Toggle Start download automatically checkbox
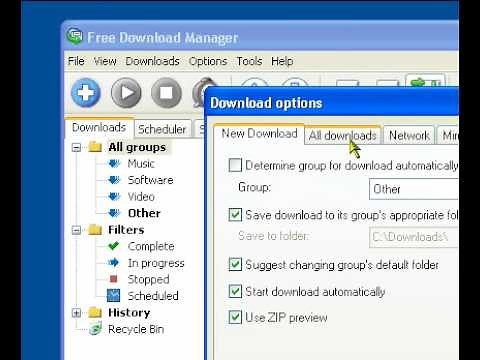The width and height of the screenshot is (480, 360). 235,291
